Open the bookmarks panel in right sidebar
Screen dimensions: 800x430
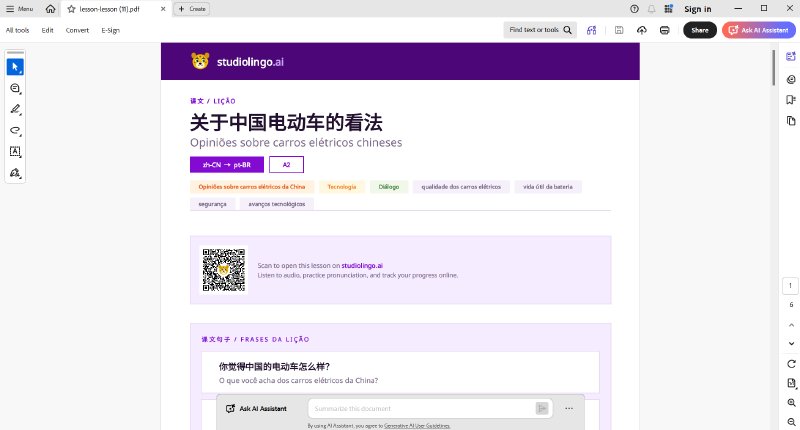point(790,99)
